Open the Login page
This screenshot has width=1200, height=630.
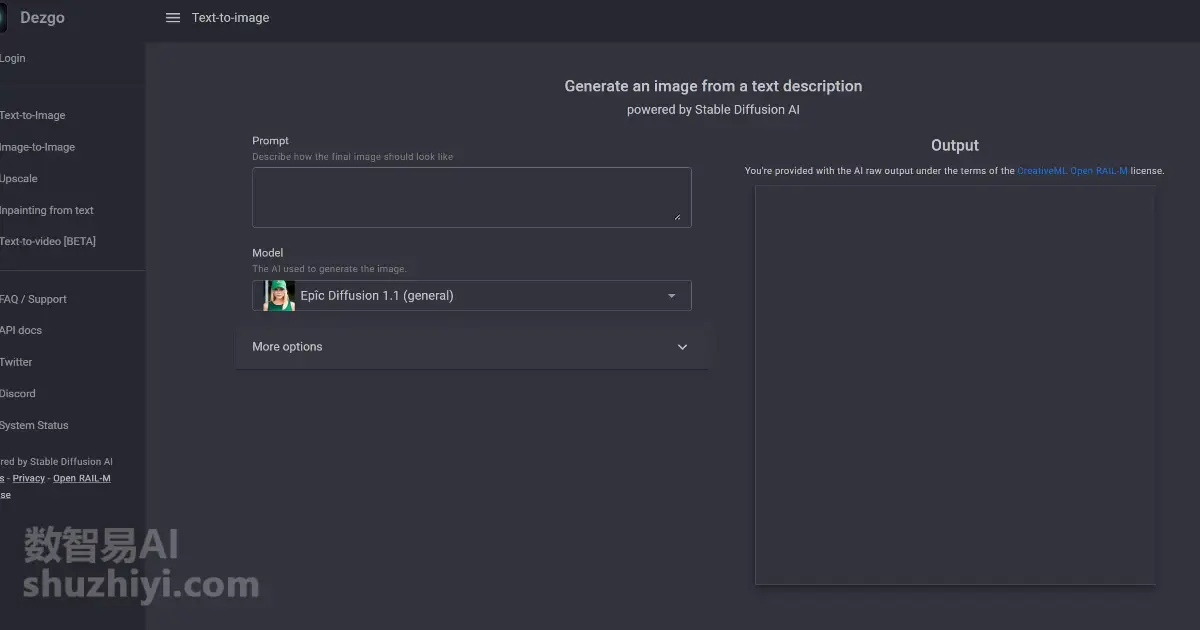(13, 58)
